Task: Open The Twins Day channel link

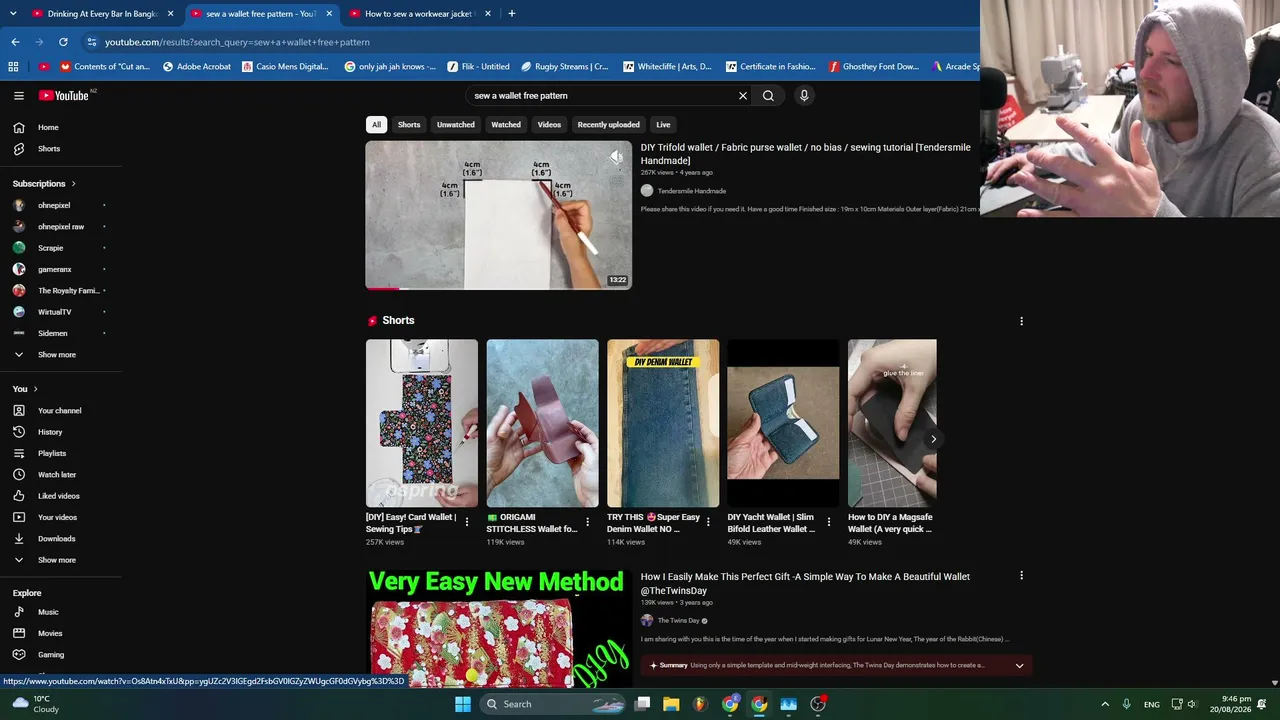Action: pos(678,621)
